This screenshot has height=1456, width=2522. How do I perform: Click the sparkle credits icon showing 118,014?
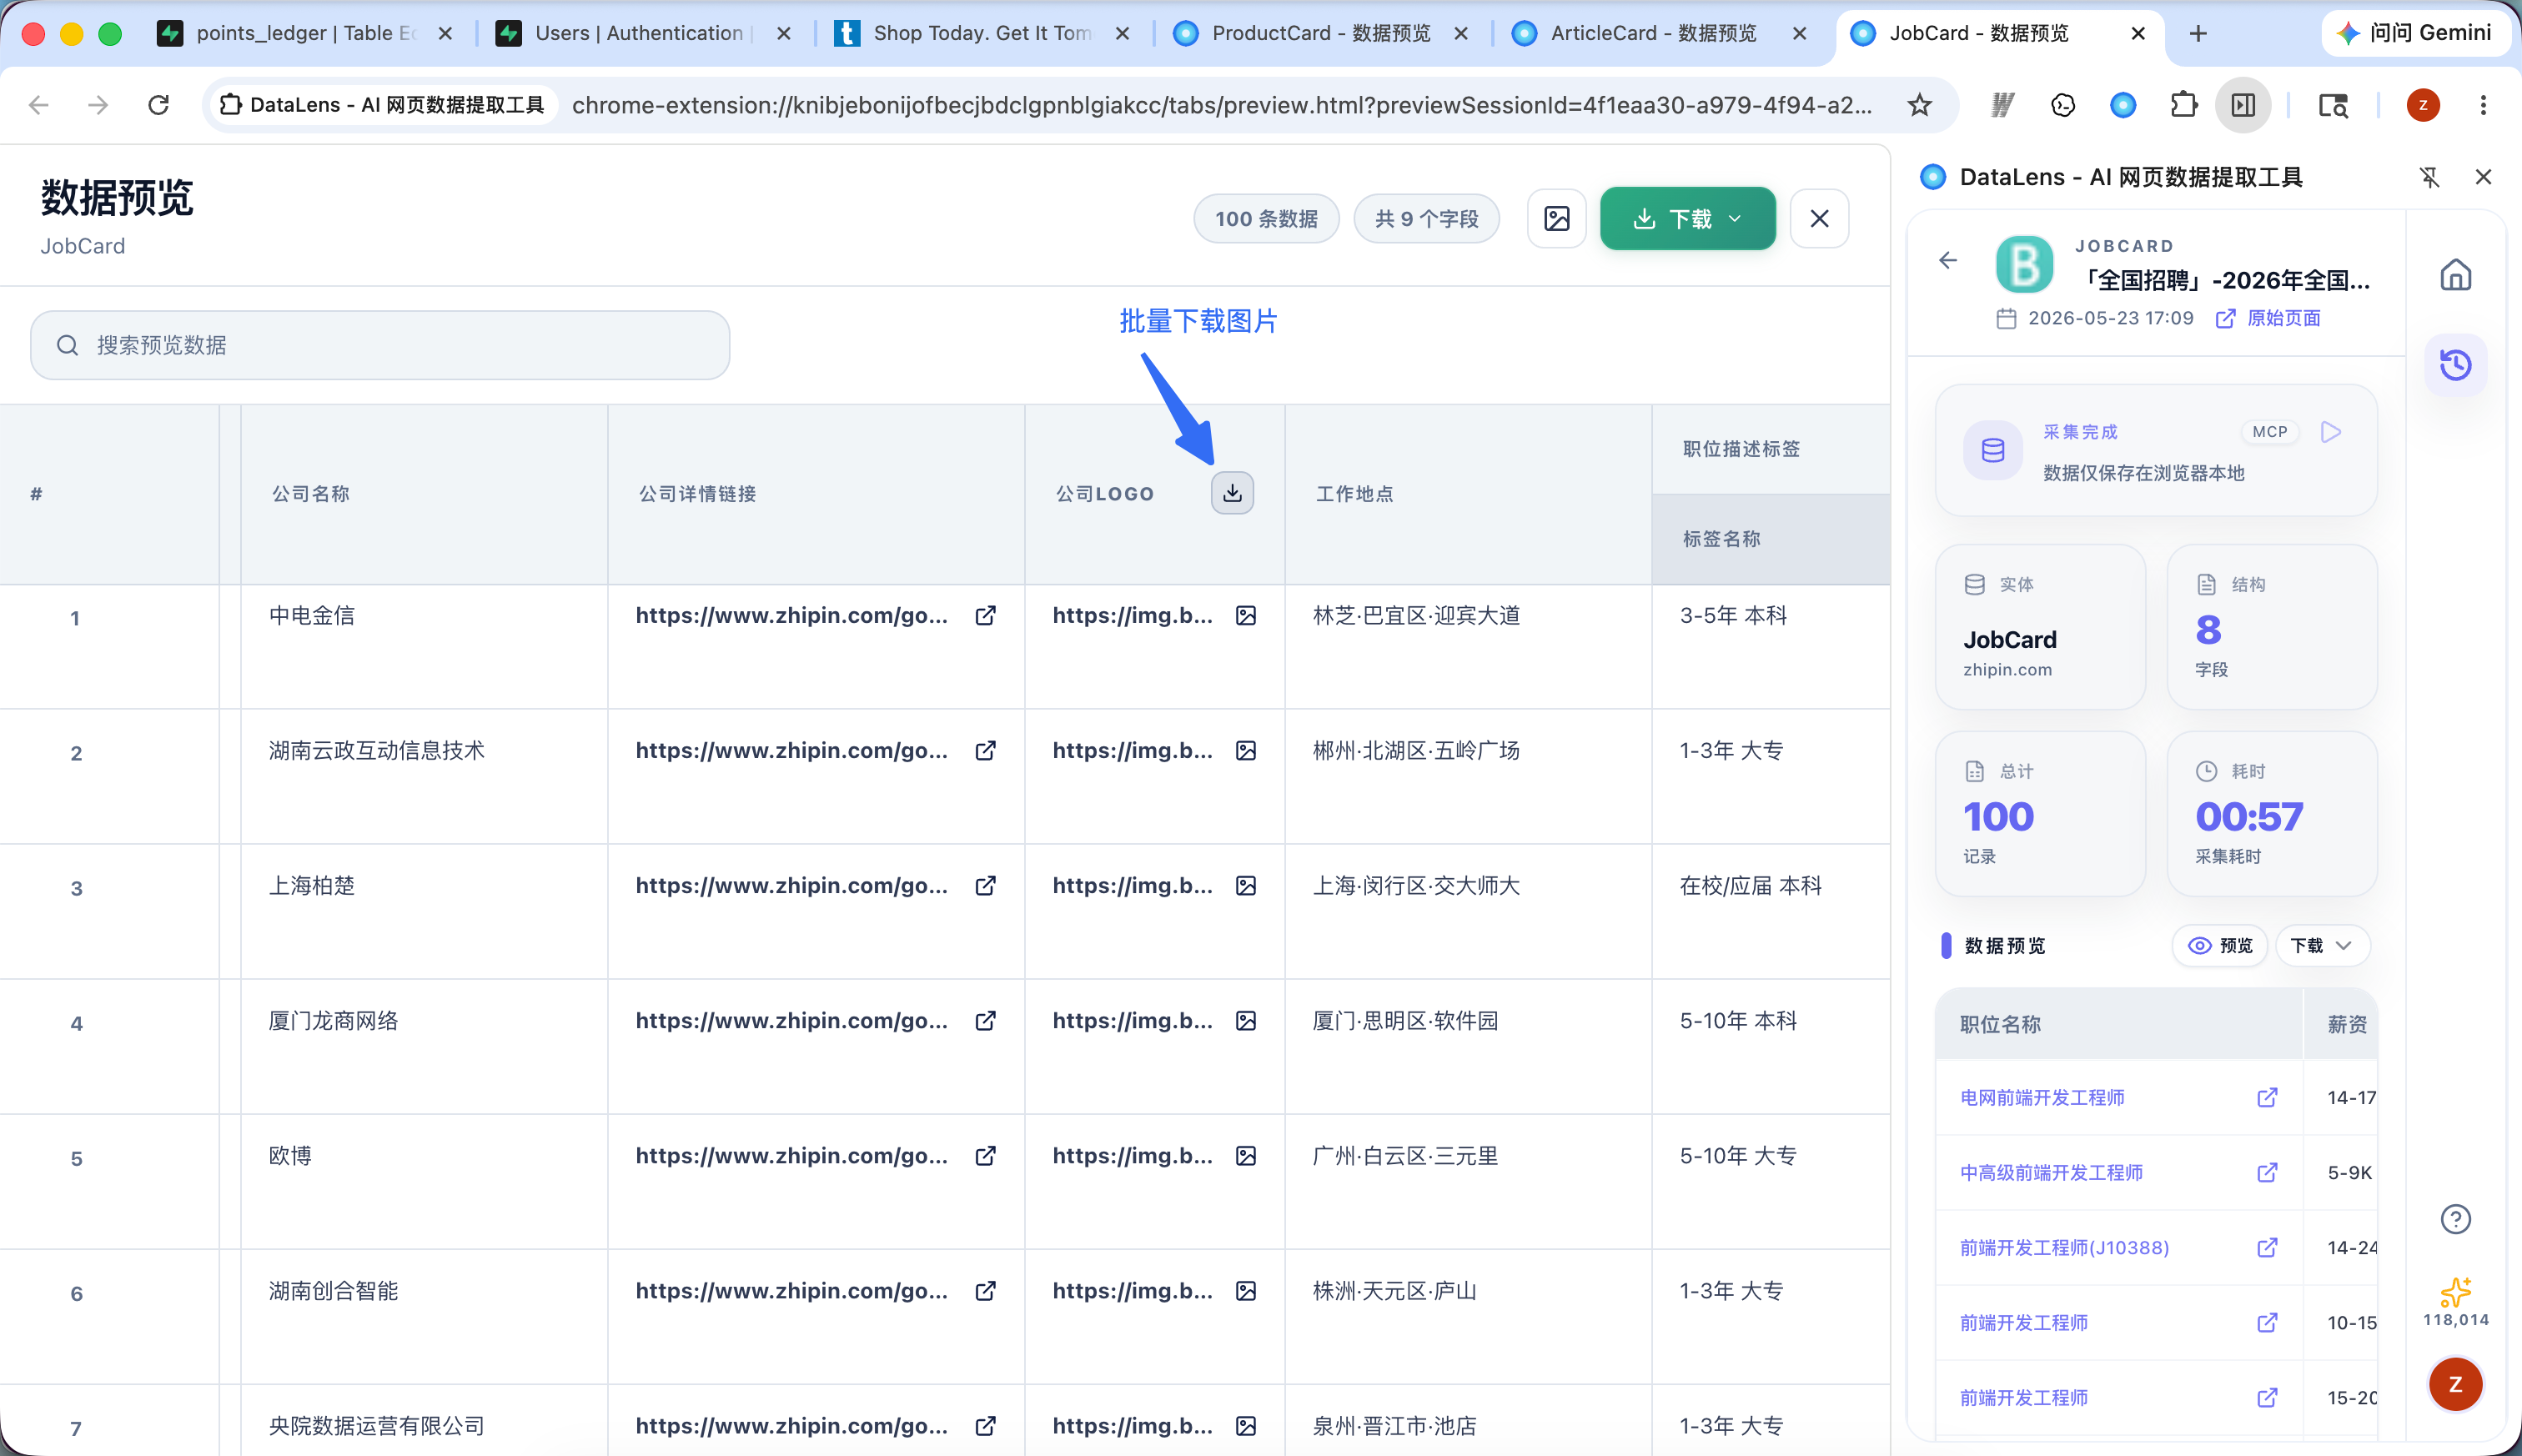click(x=2456, y=1292)
